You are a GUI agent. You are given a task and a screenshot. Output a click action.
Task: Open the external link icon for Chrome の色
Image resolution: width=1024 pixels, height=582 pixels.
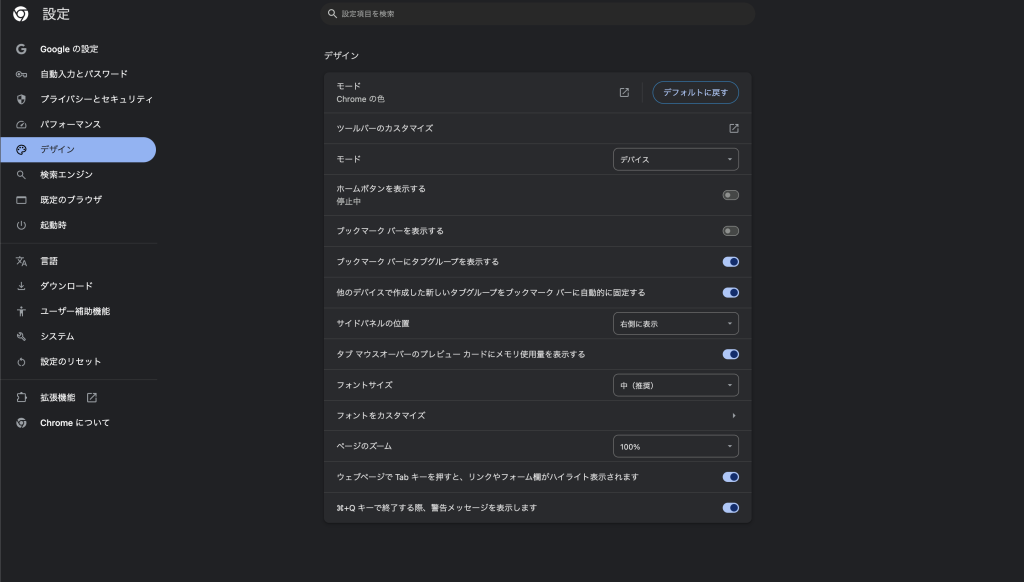coord(624,92)
